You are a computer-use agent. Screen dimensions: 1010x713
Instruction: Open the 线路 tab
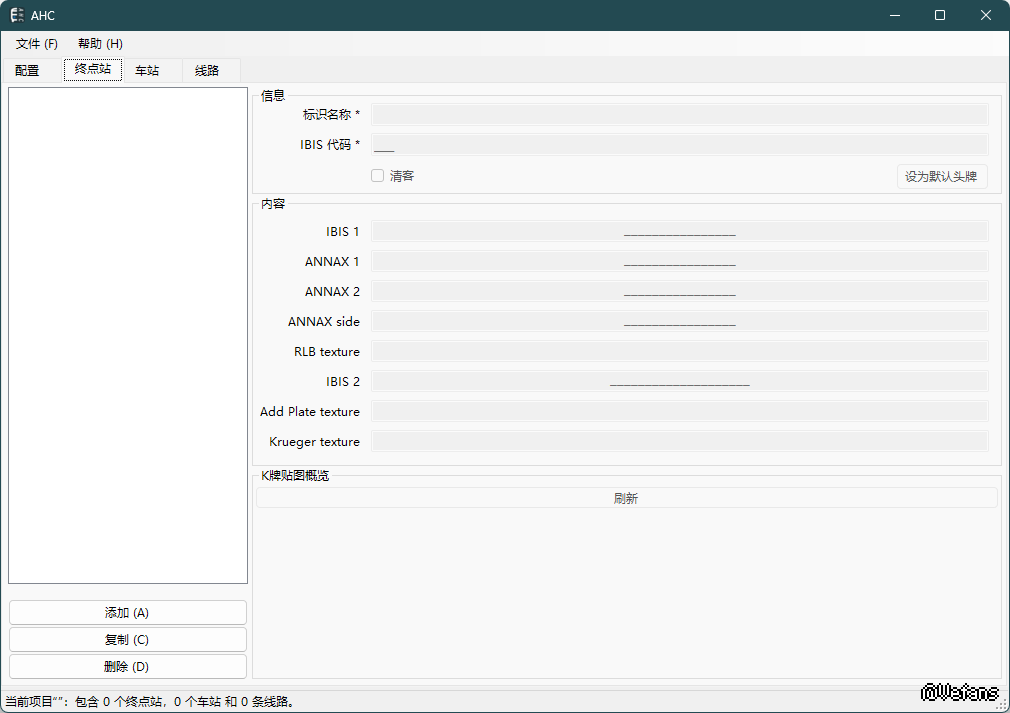click(207, 71)
